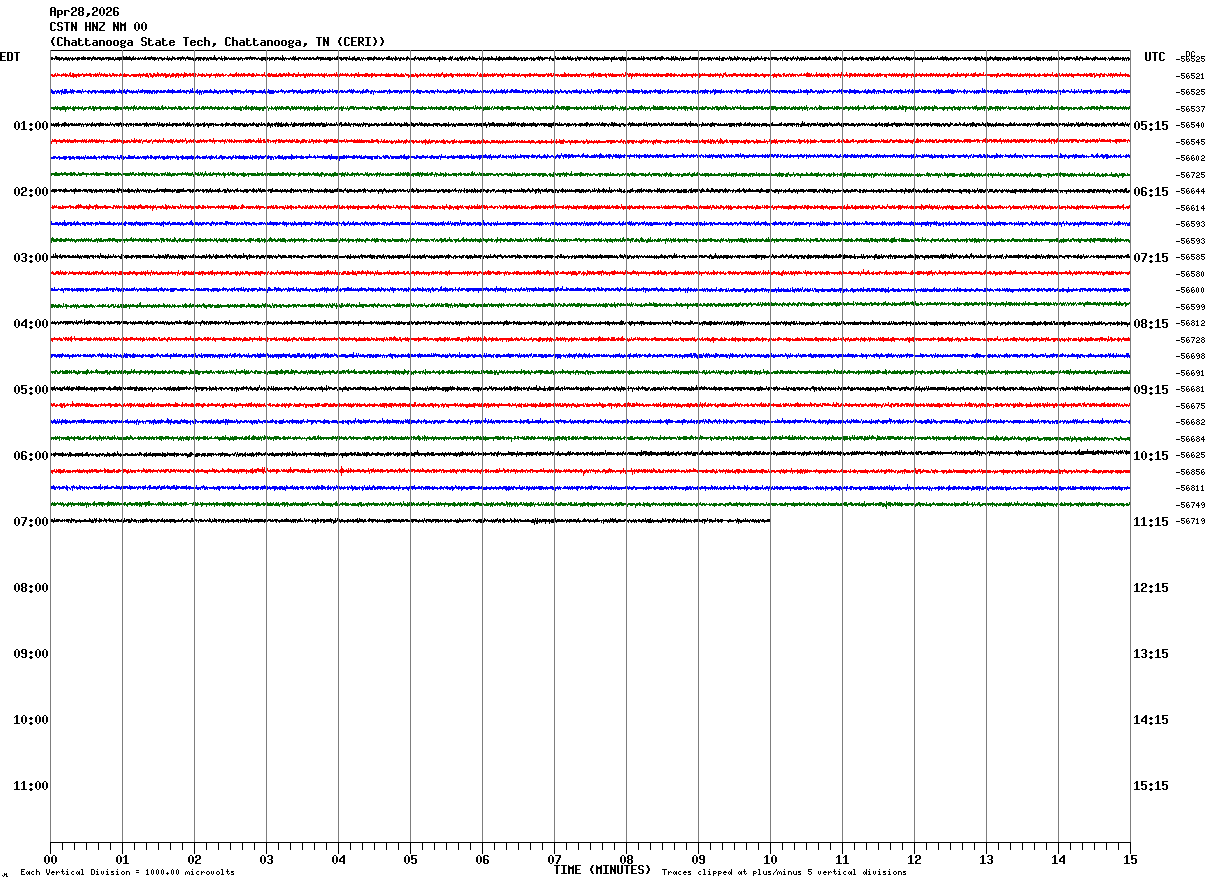Click the DC offset value -56725
The image size is (1210, 886).
tap(1191, 175)
